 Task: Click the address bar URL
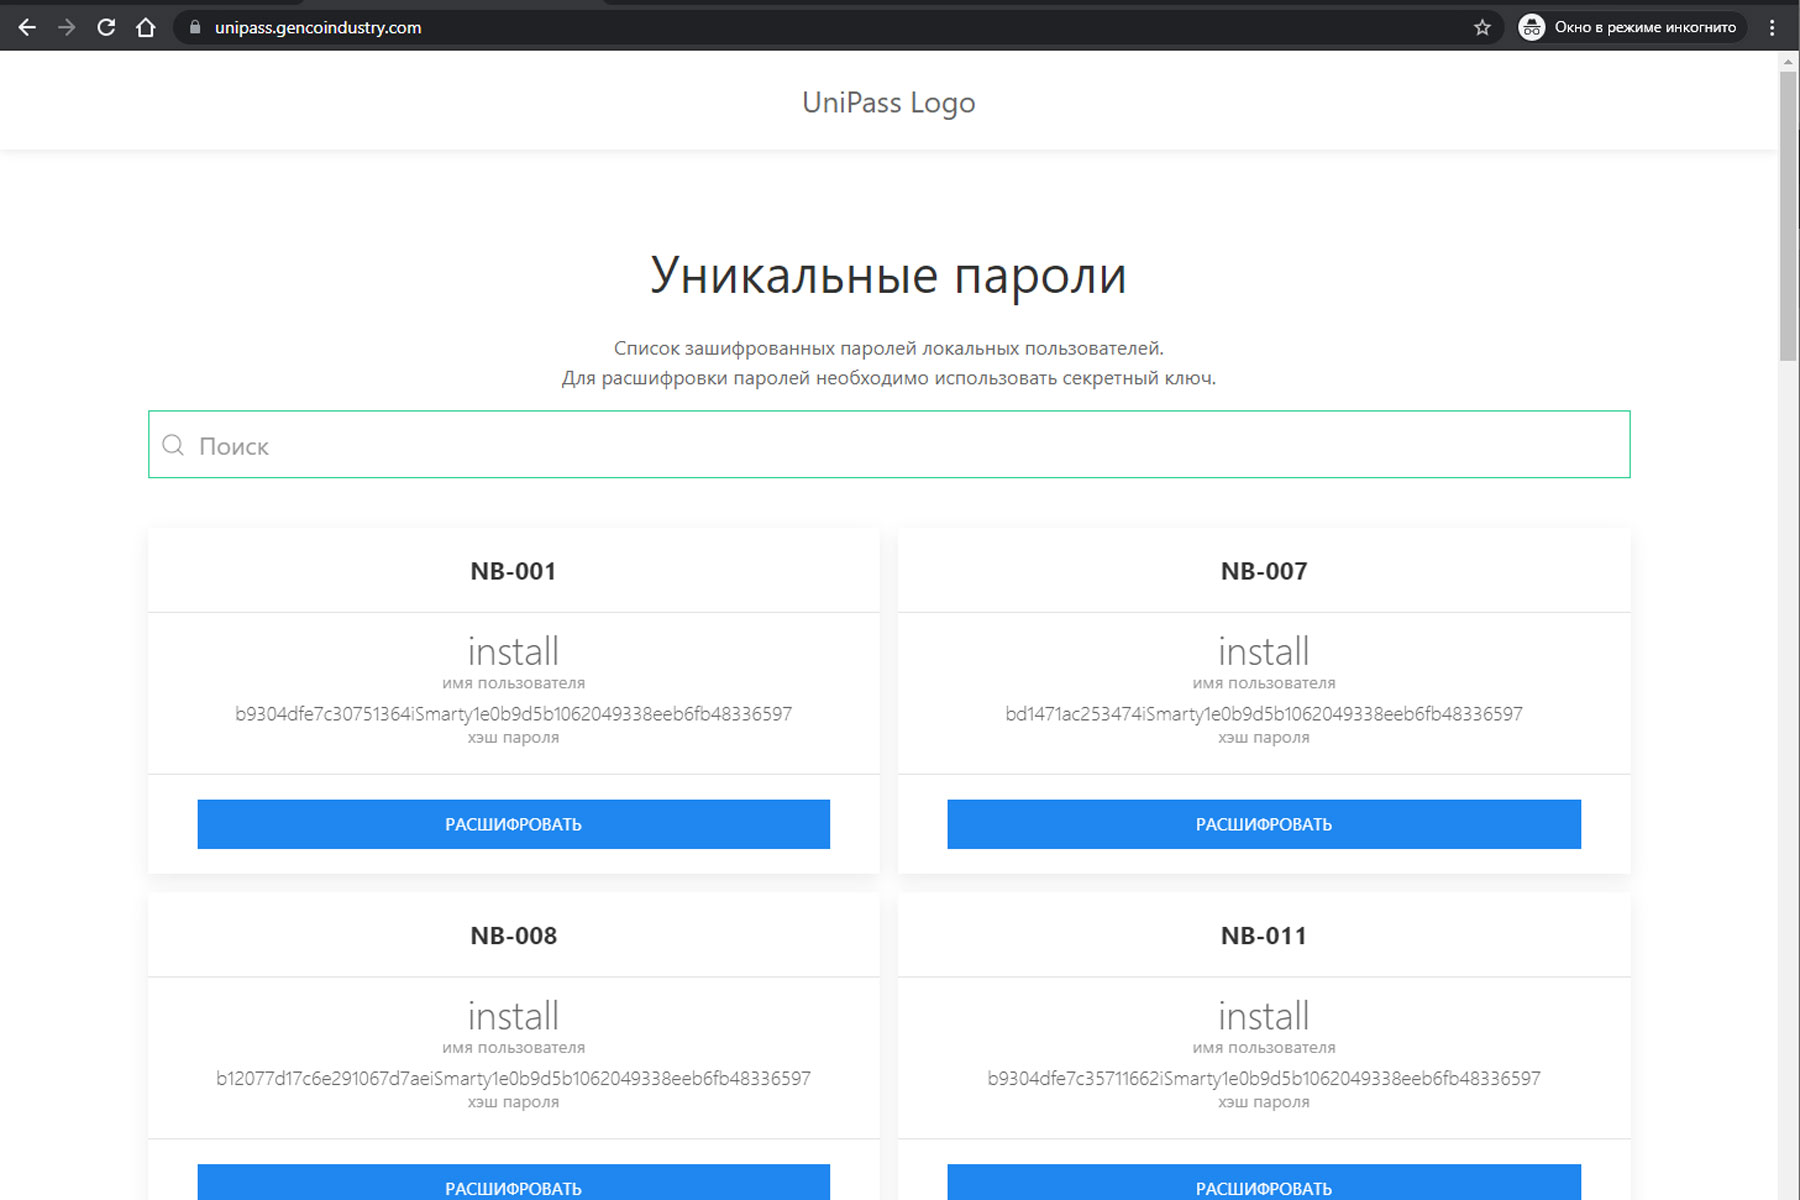[318, 28]
